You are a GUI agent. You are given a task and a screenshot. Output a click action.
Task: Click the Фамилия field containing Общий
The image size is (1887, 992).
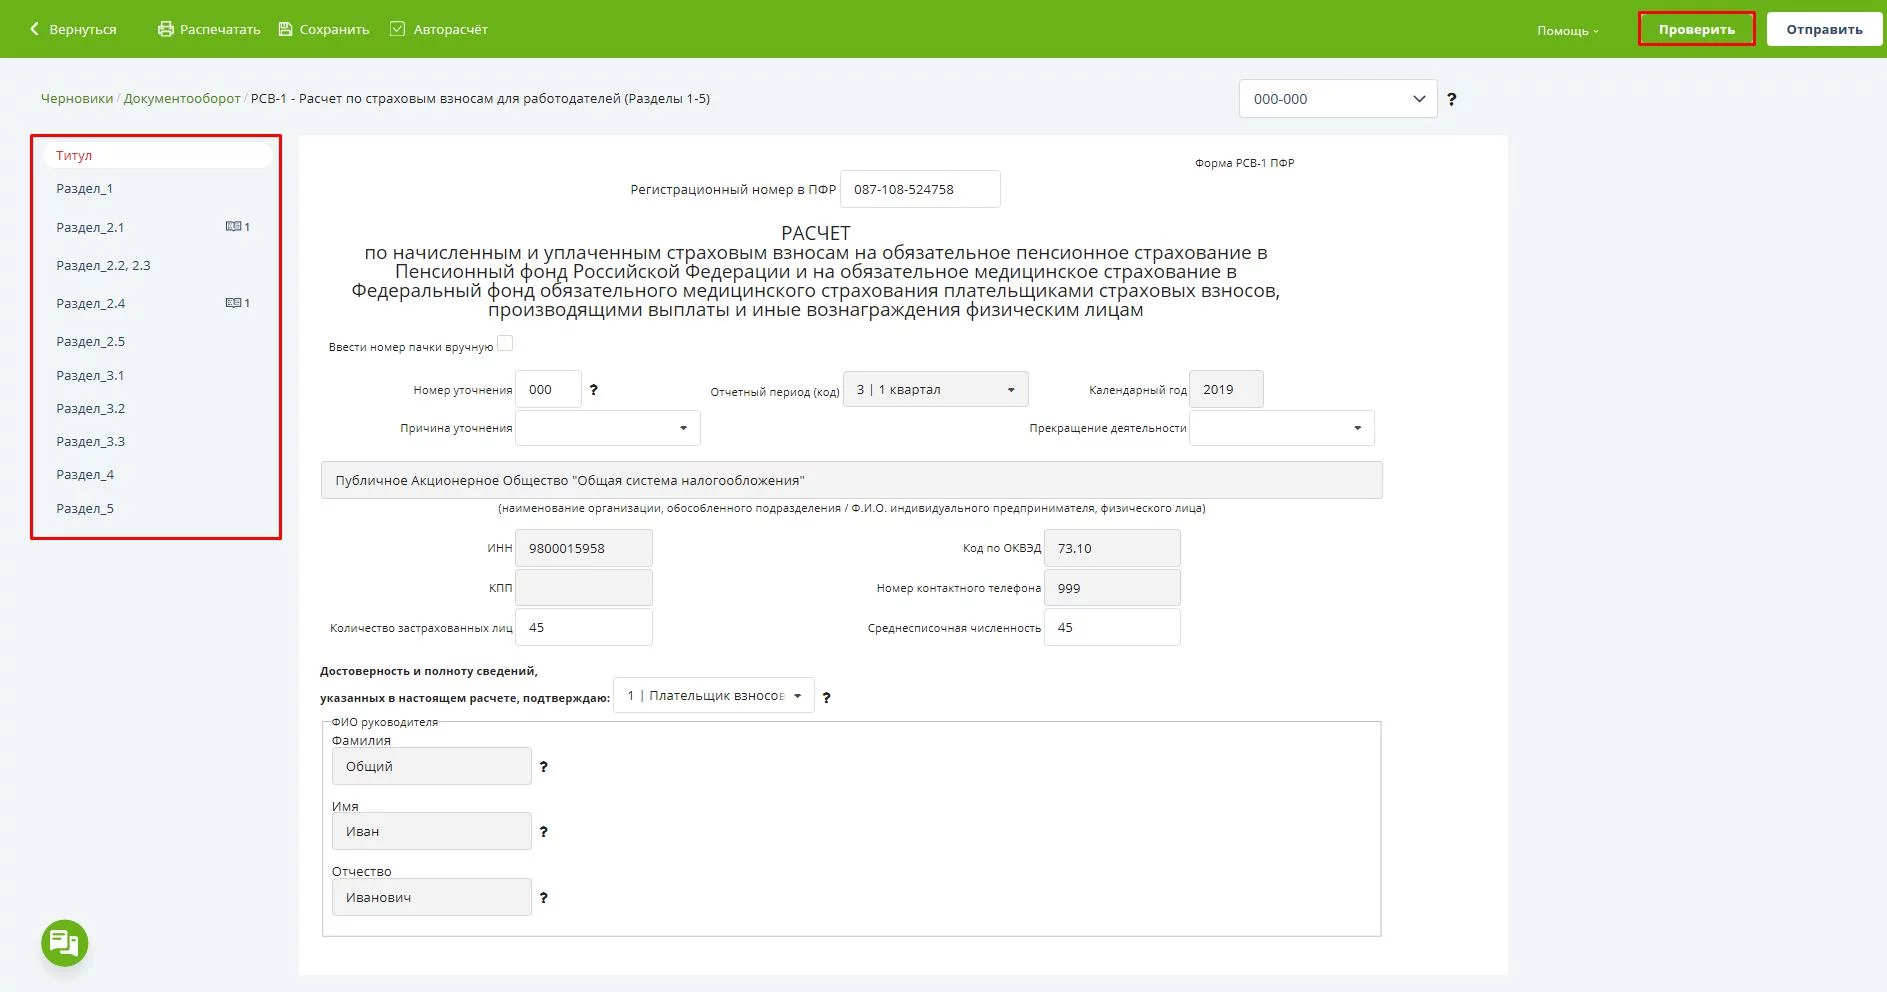(431, 766)
